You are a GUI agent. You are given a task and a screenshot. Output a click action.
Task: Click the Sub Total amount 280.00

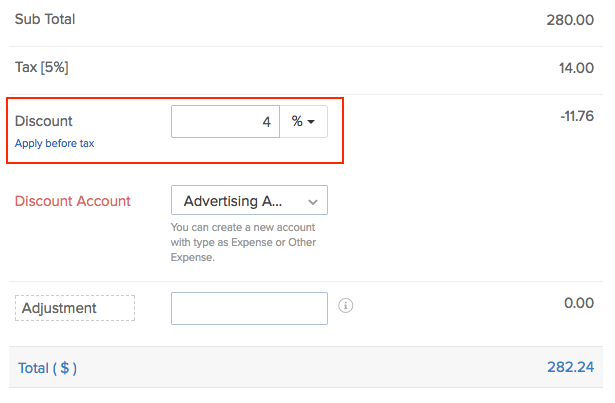click(x=571, y=19)
